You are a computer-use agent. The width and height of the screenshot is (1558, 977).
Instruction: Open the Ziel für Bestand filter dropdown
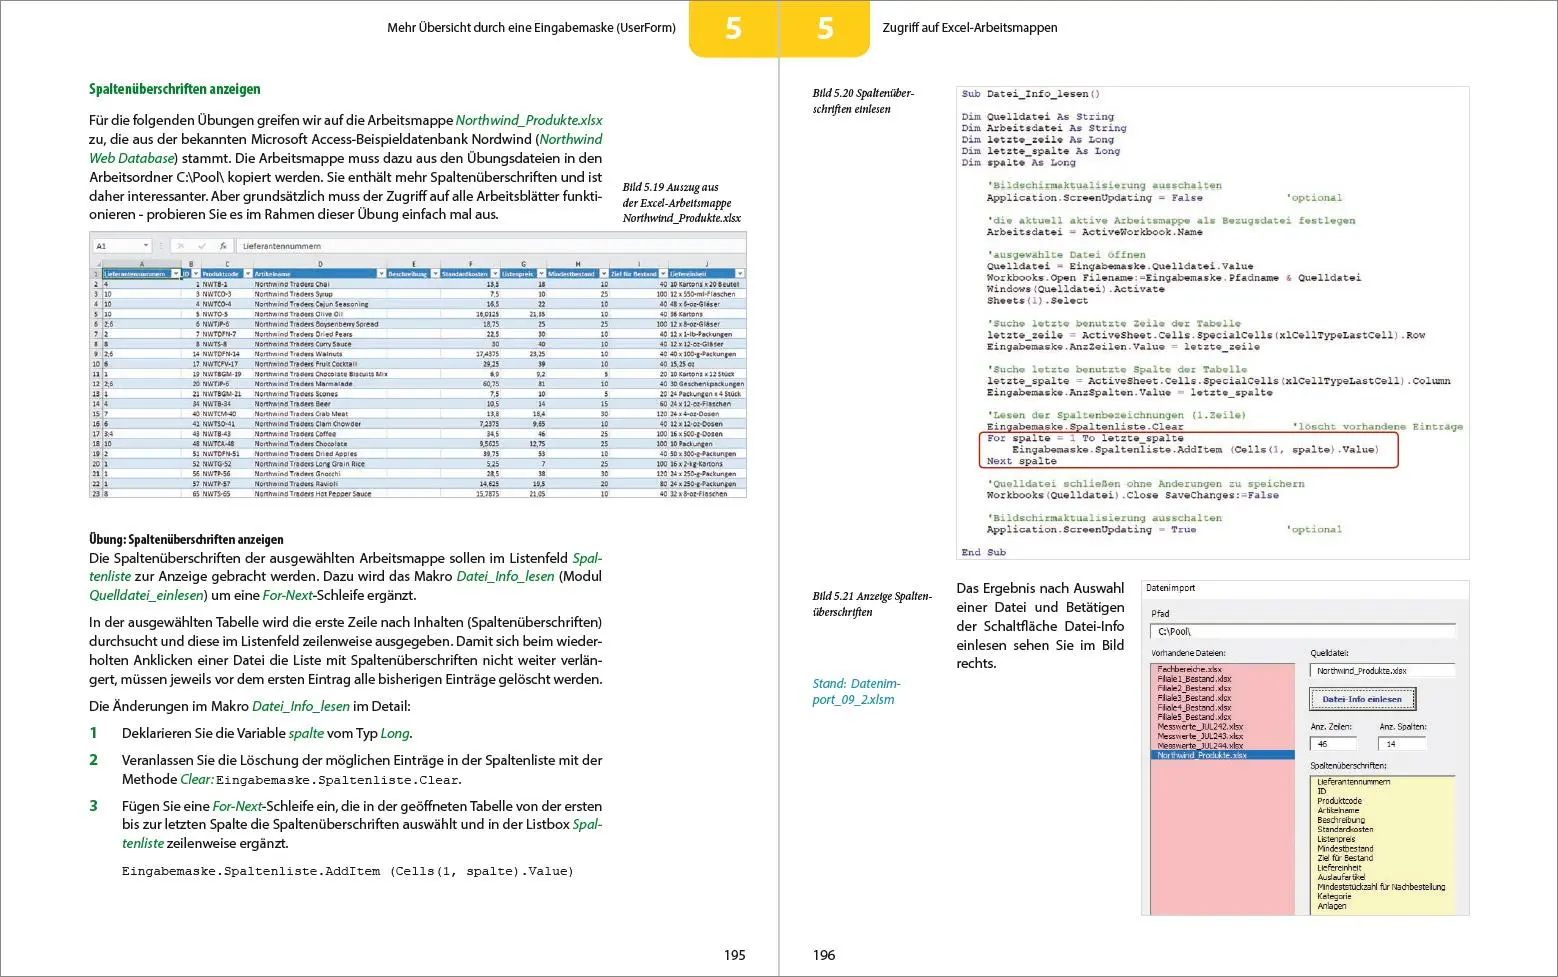pos(663,274)
